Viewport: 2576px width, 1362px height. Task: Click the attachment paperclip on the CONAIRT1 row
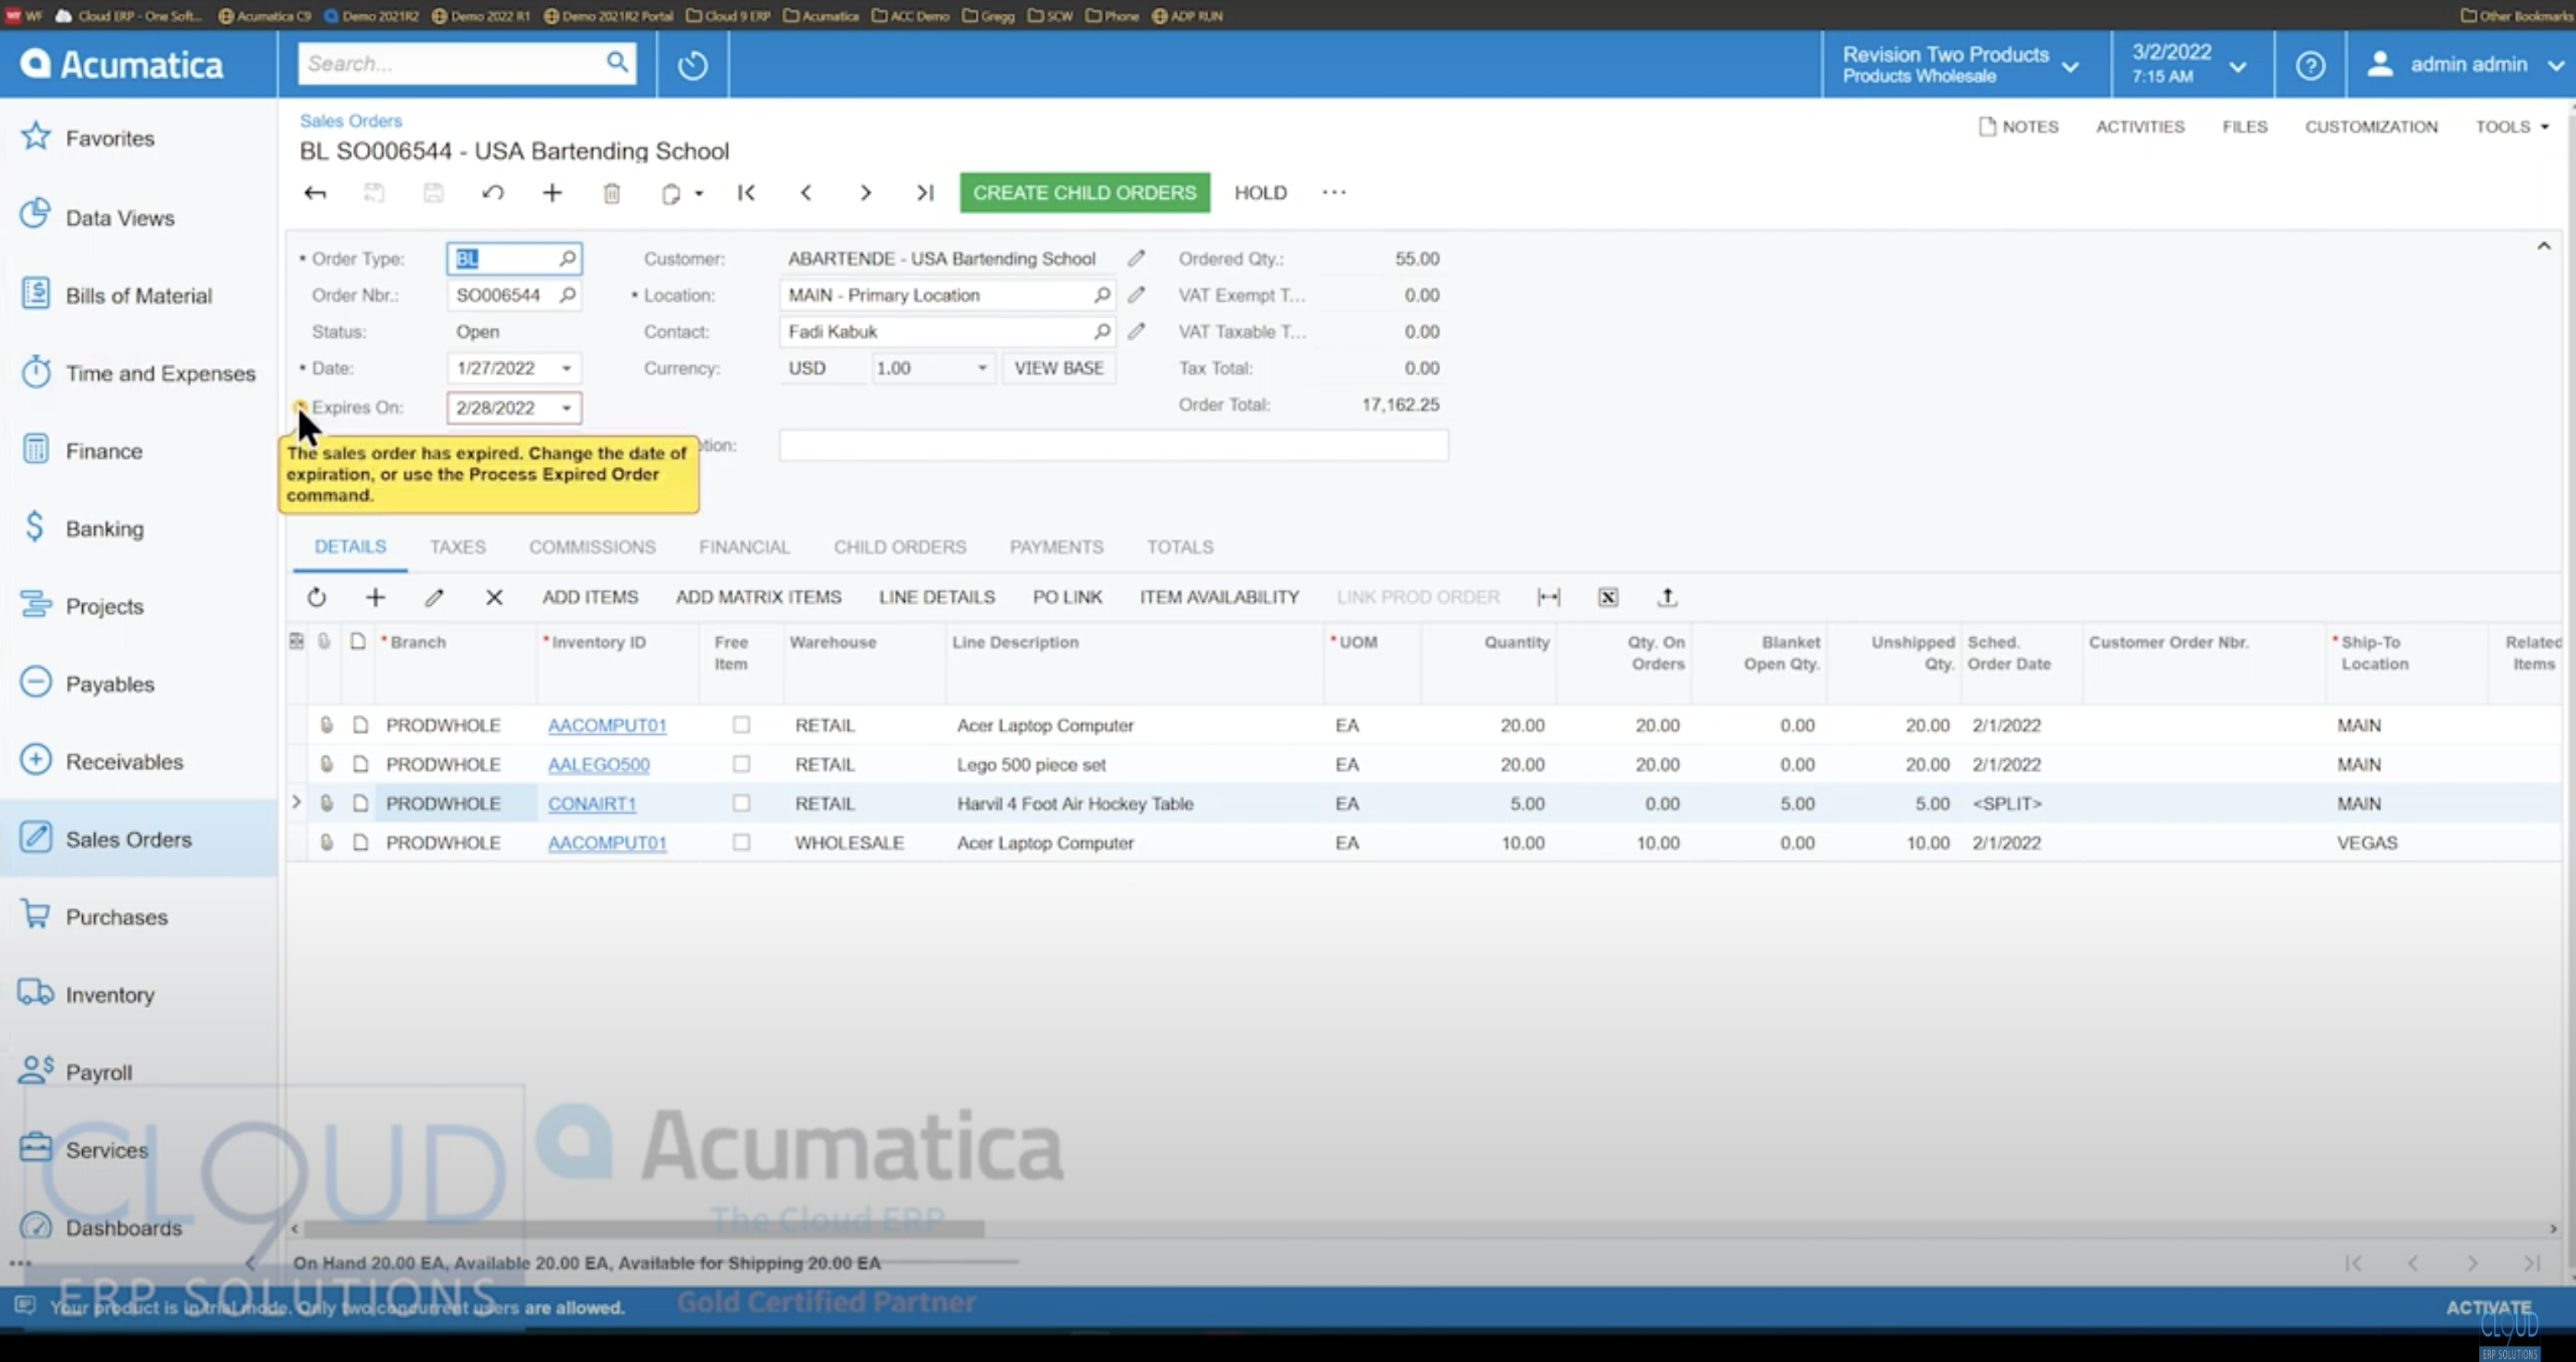328,803
